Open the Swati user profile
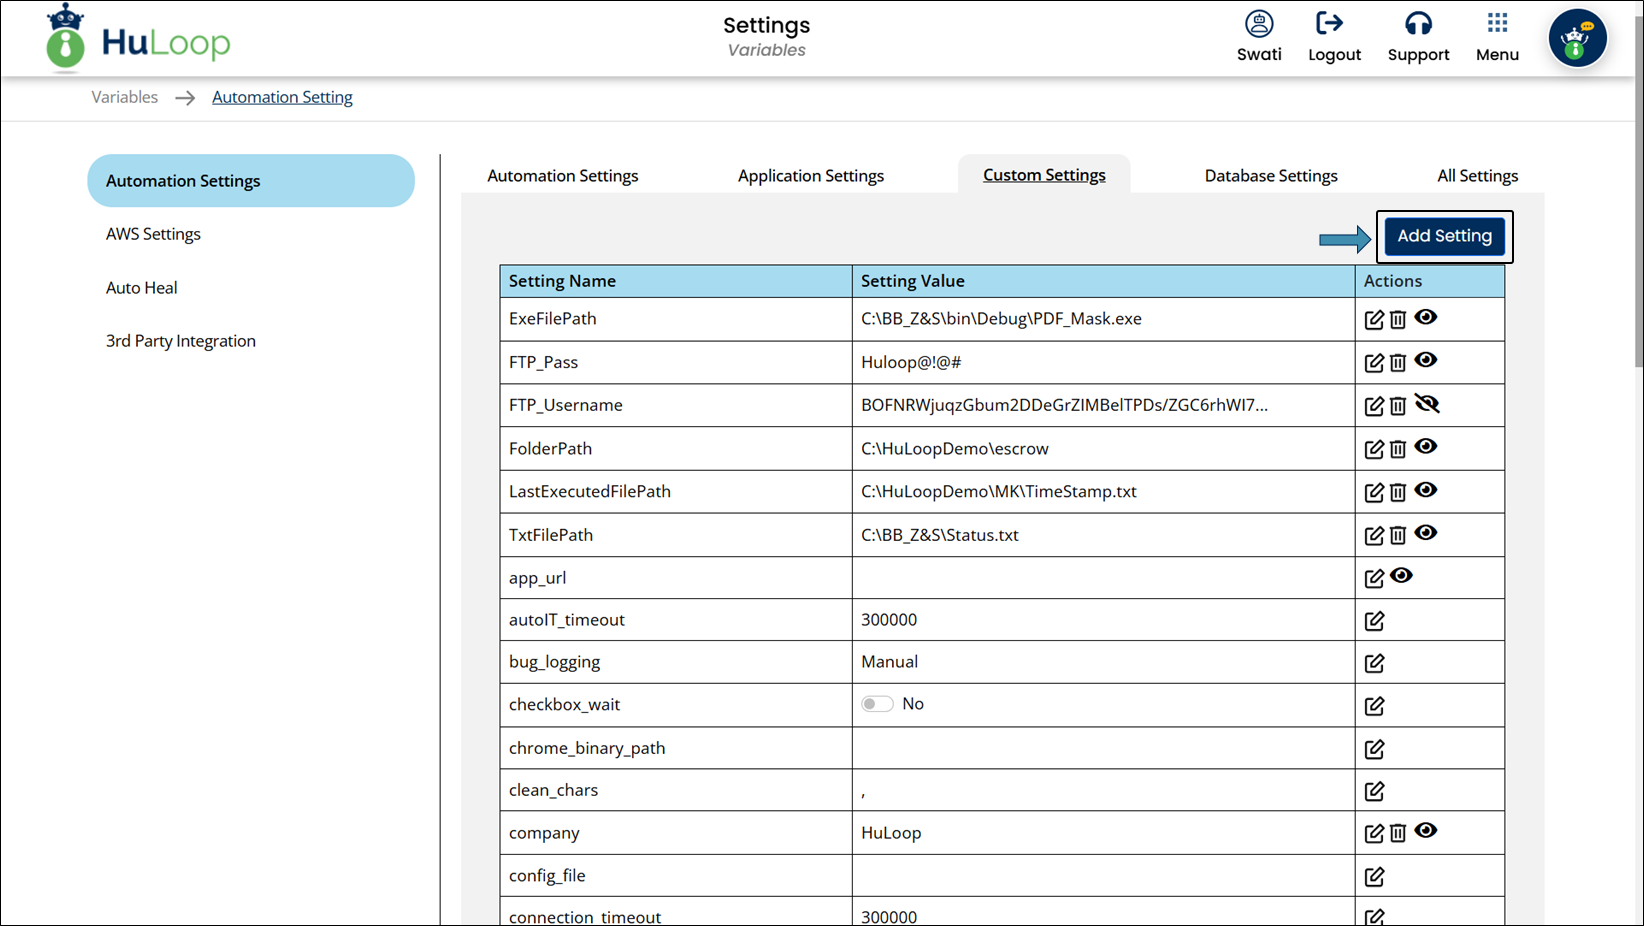1644x926 pixels. pyautogui.click(x=1259, y=37)
